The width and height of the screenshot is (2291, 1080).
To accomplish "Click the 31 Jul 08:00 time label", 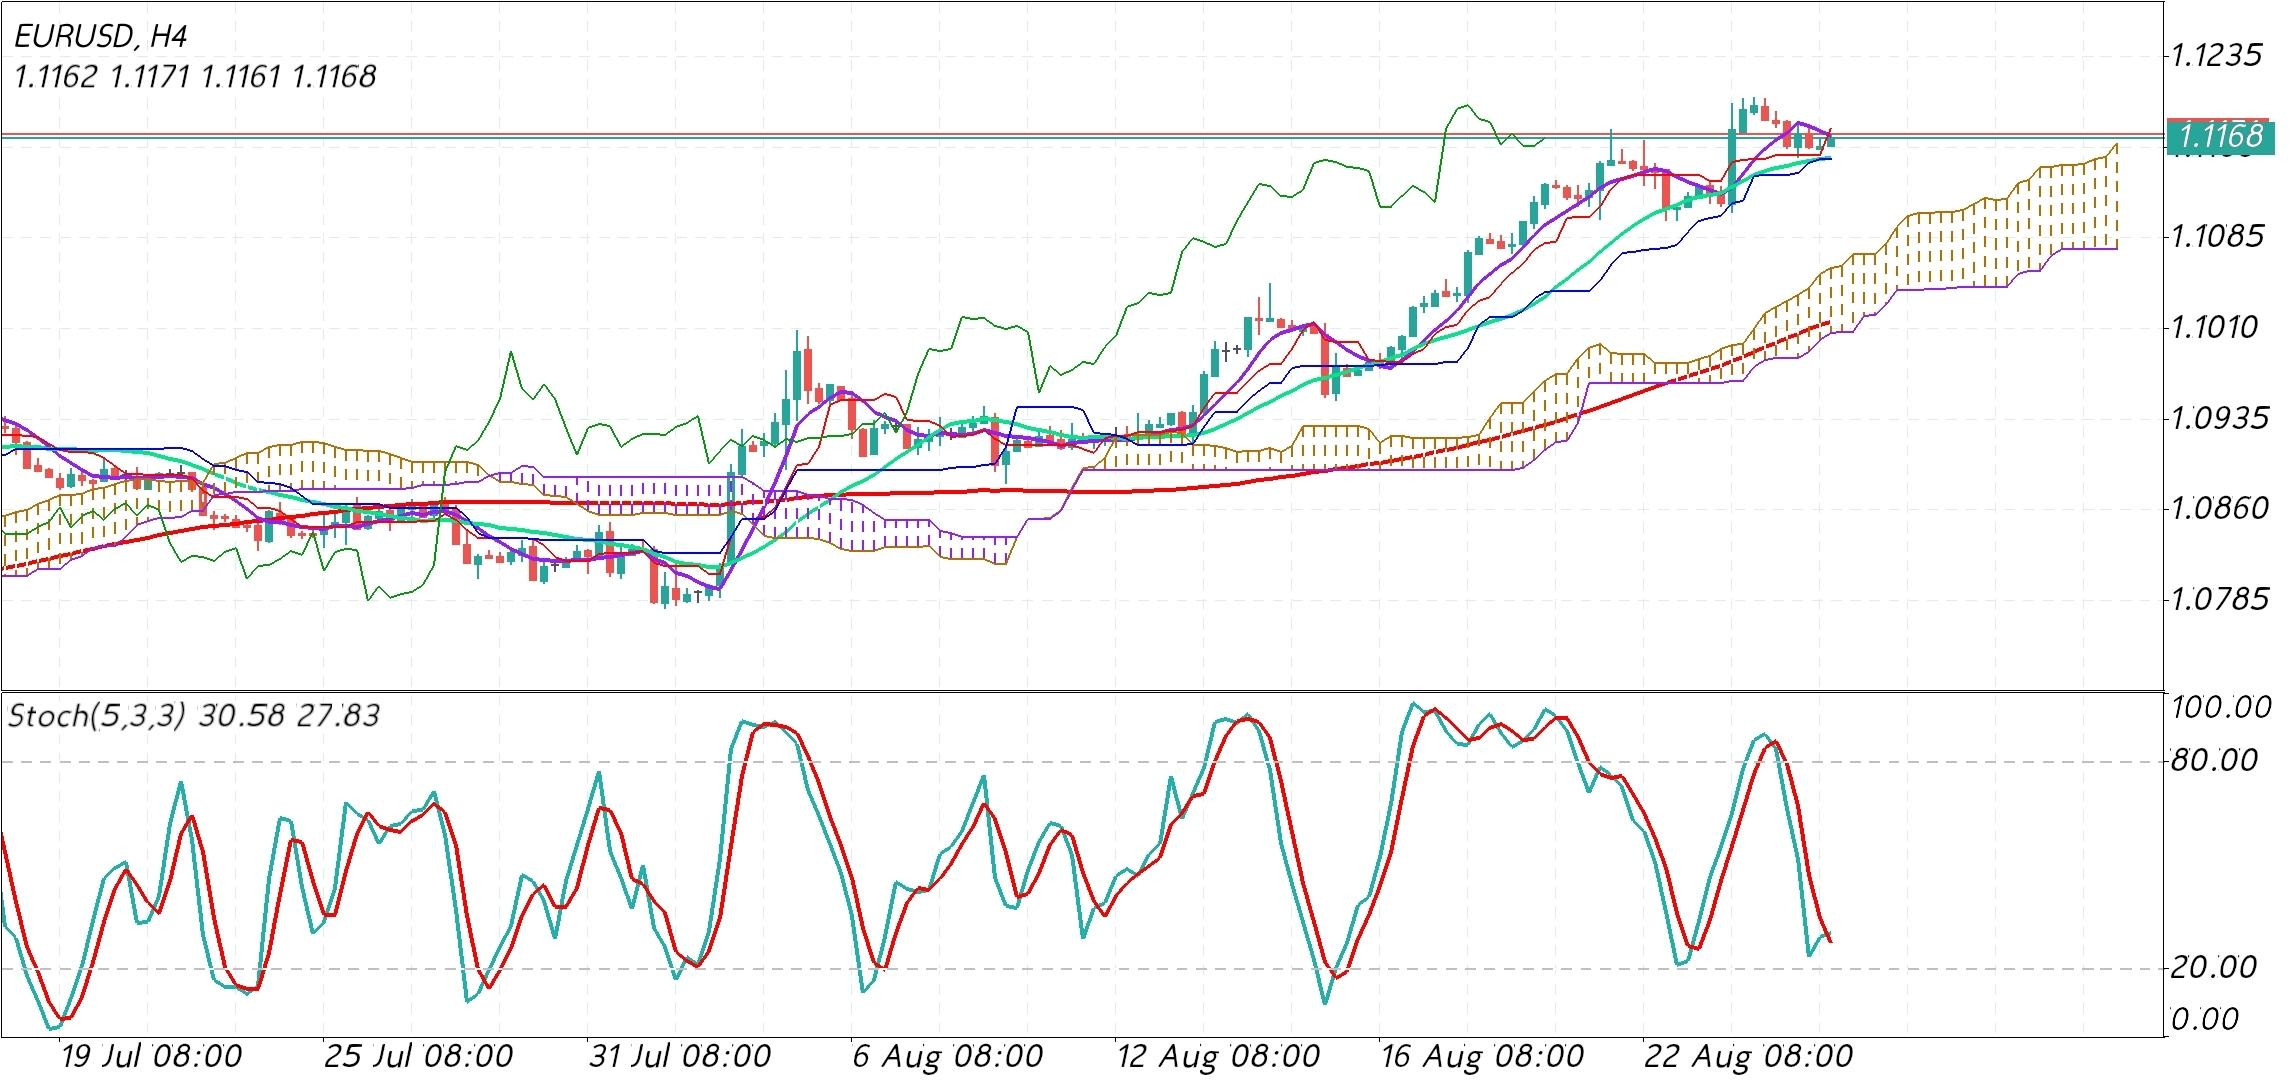I will (679, 1056).
